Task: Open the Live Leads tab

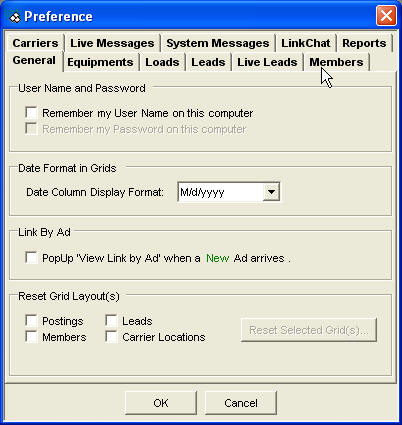Action: point(267,62)
